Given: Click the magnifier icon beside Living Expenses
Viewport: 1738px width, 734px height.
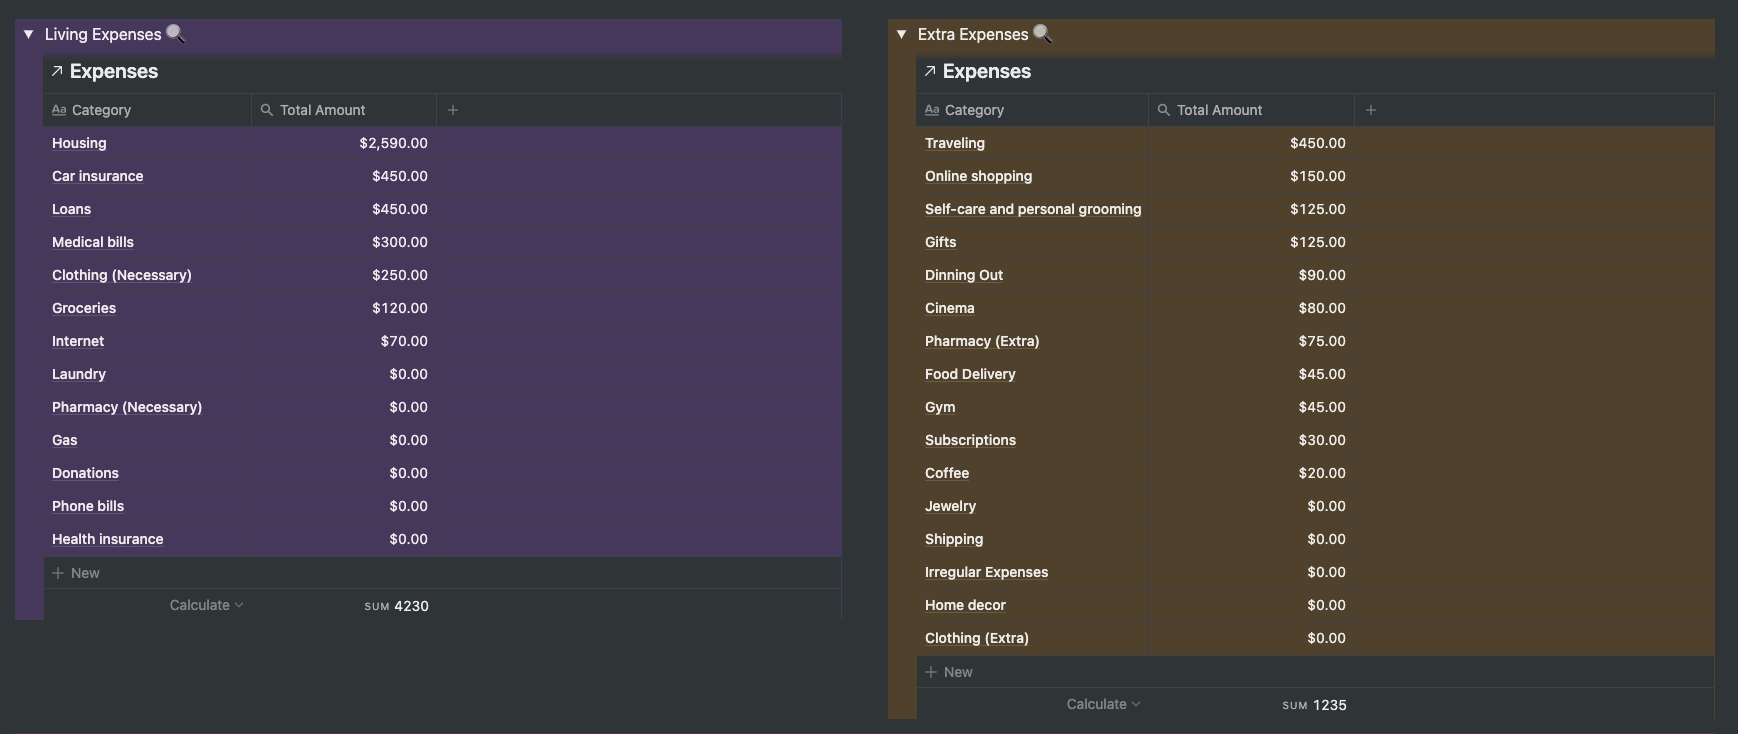Looking at the screenshot, I should coord(175,33).
